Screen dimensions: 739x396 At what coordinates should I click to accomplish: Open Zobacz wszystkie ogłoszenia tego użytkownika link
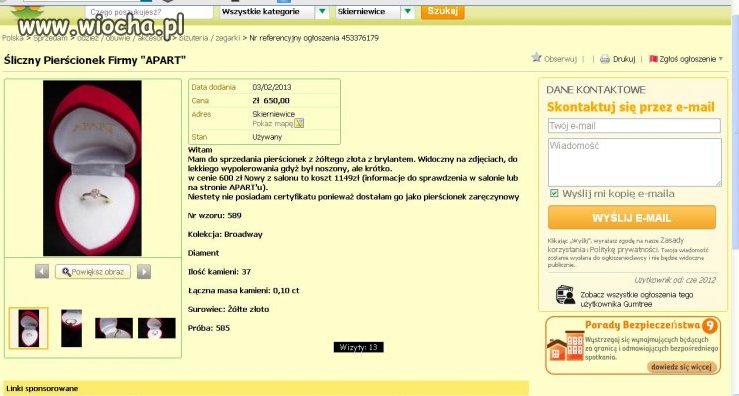click(636, 299)
